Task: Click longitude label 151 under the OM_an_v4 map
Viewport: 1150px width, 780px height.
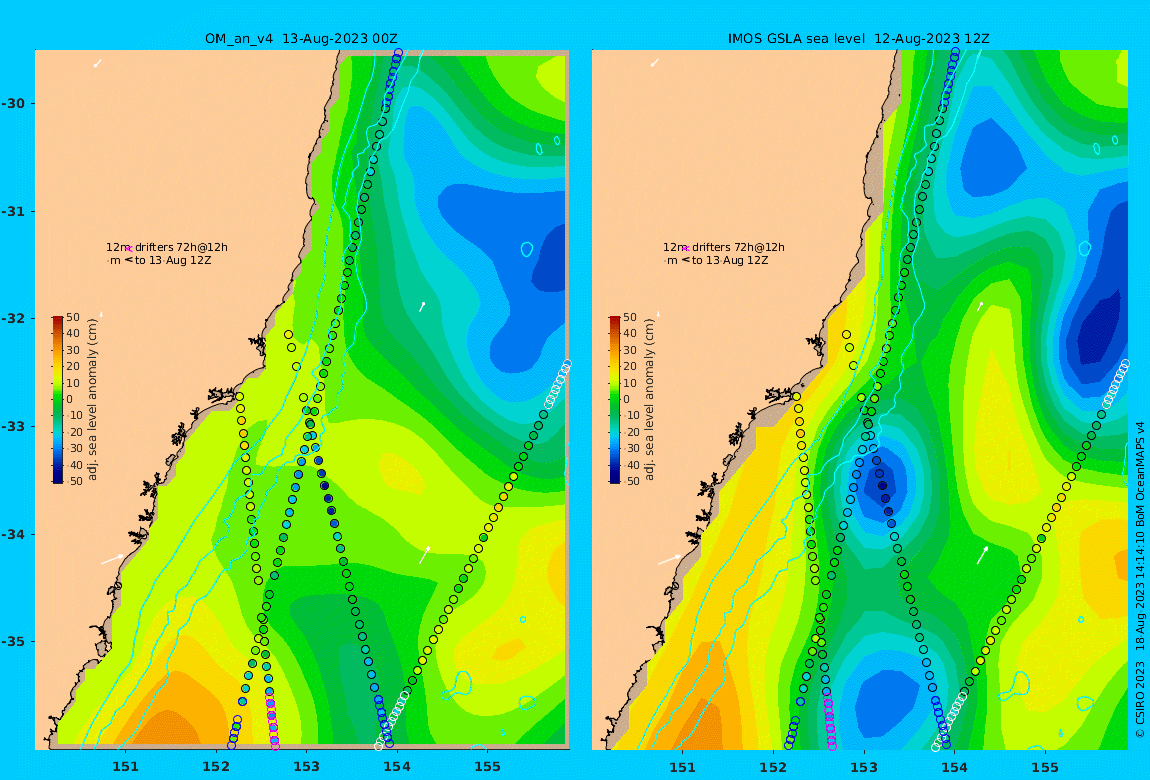Action: pos(125,767)
